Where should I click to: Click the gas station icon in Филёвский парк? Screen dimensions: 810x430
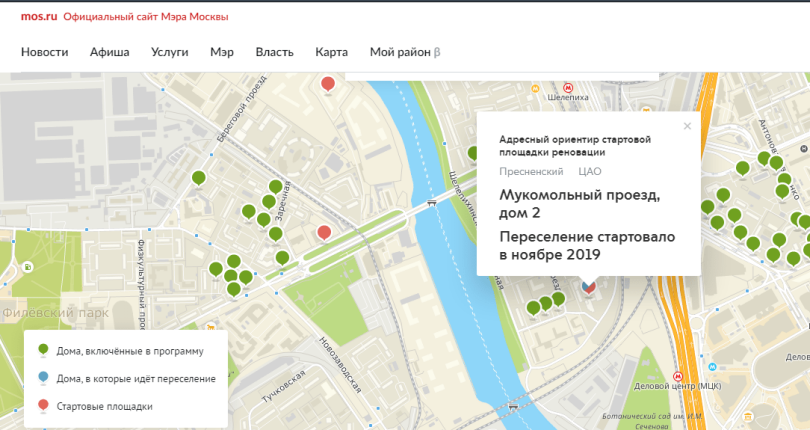pyautogui.click(x=27, y=267)
